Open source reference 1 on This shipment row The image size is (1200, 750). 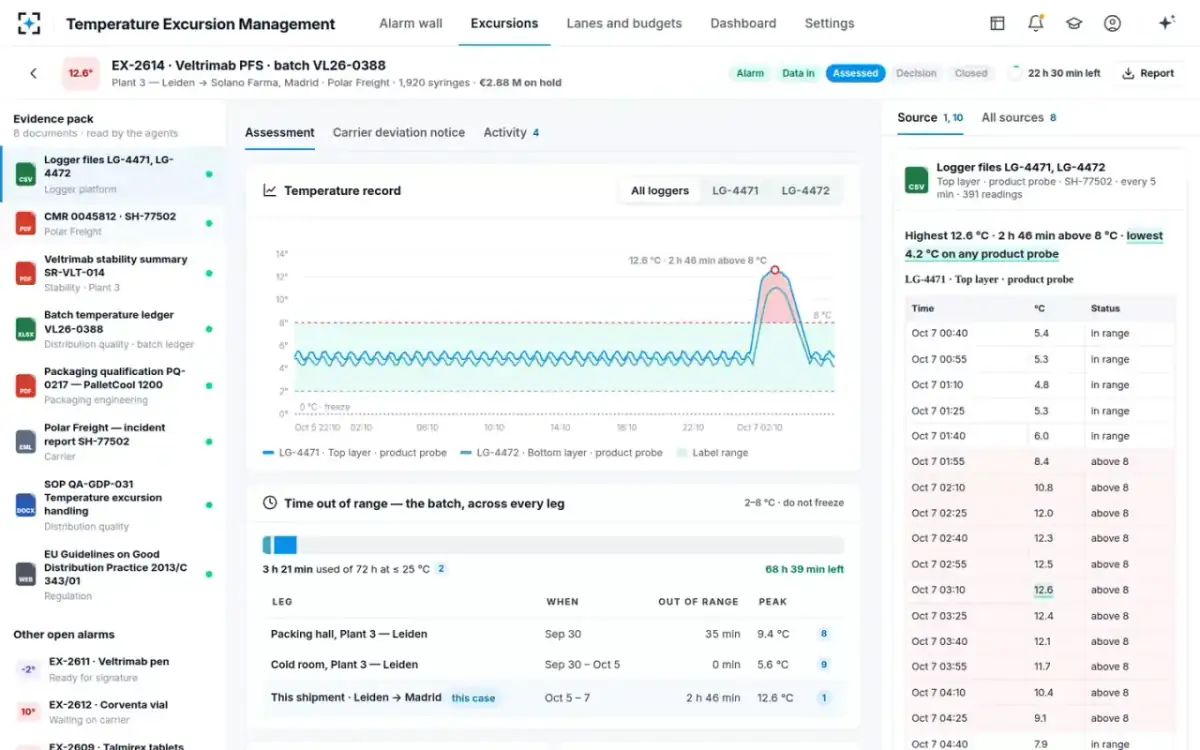[824, 698]
